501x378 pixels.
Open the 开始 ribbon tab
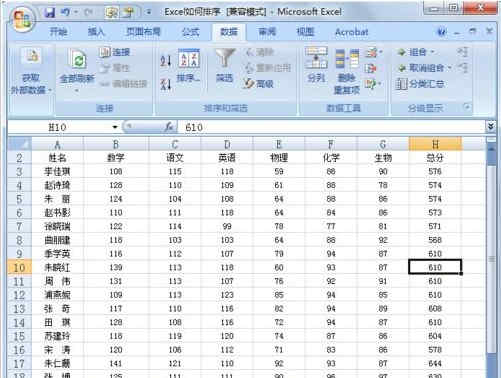[58, 32]
